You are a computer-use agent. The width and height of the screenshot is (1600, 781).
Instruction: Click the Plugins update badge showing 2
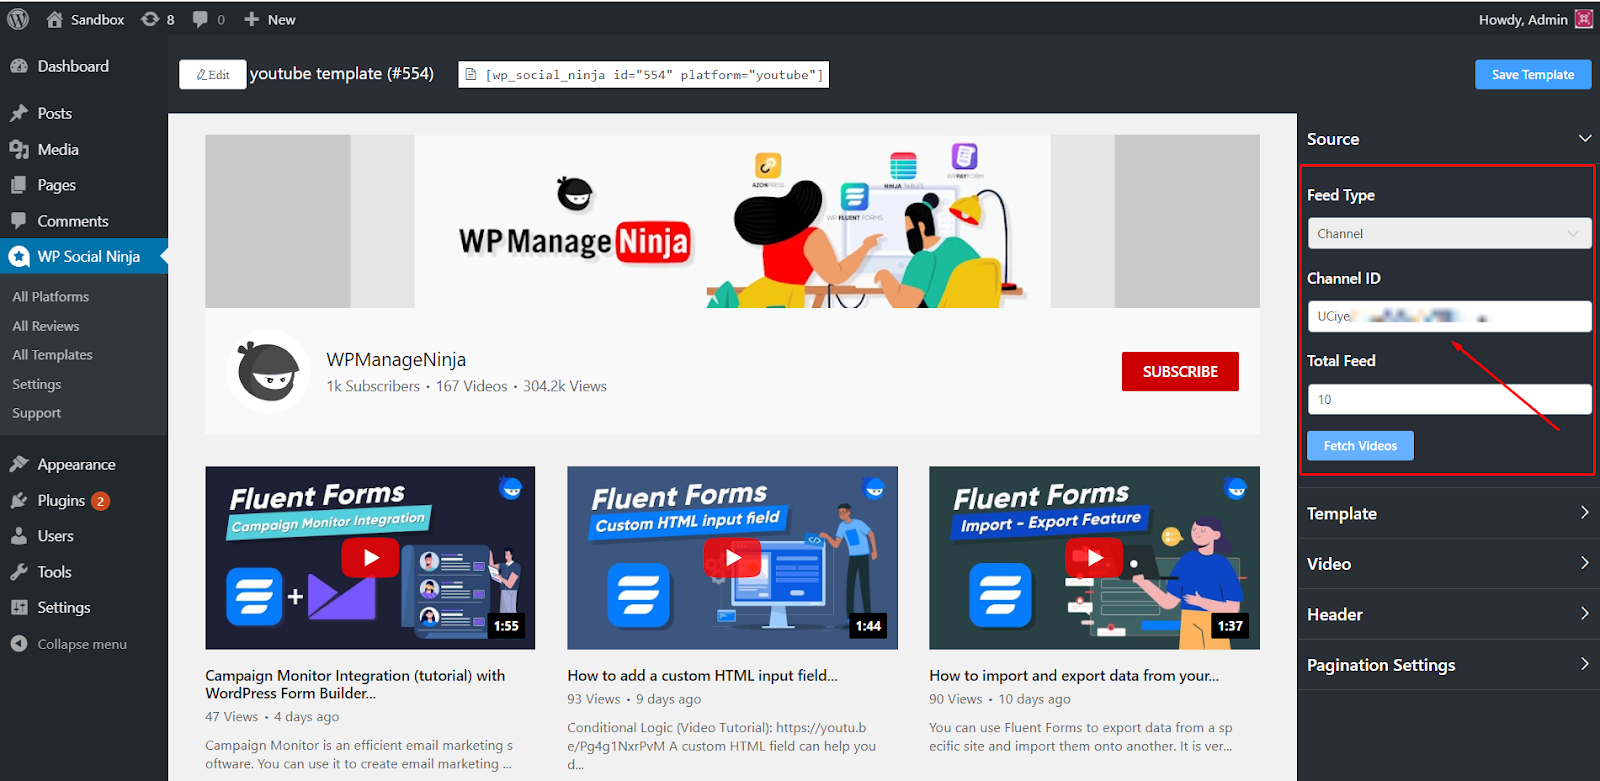100,501
